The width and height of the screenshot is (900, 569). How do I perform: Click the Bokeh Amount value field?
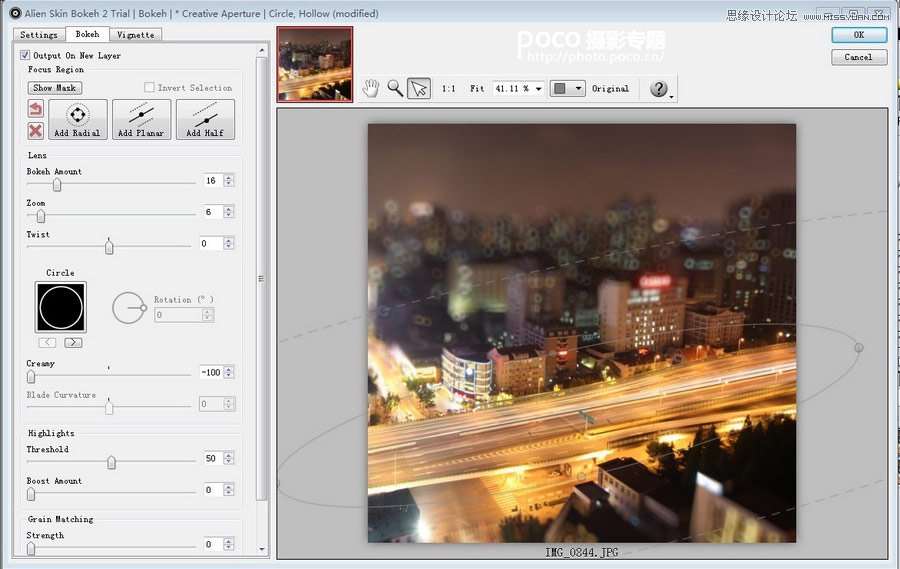pos(212,180)
